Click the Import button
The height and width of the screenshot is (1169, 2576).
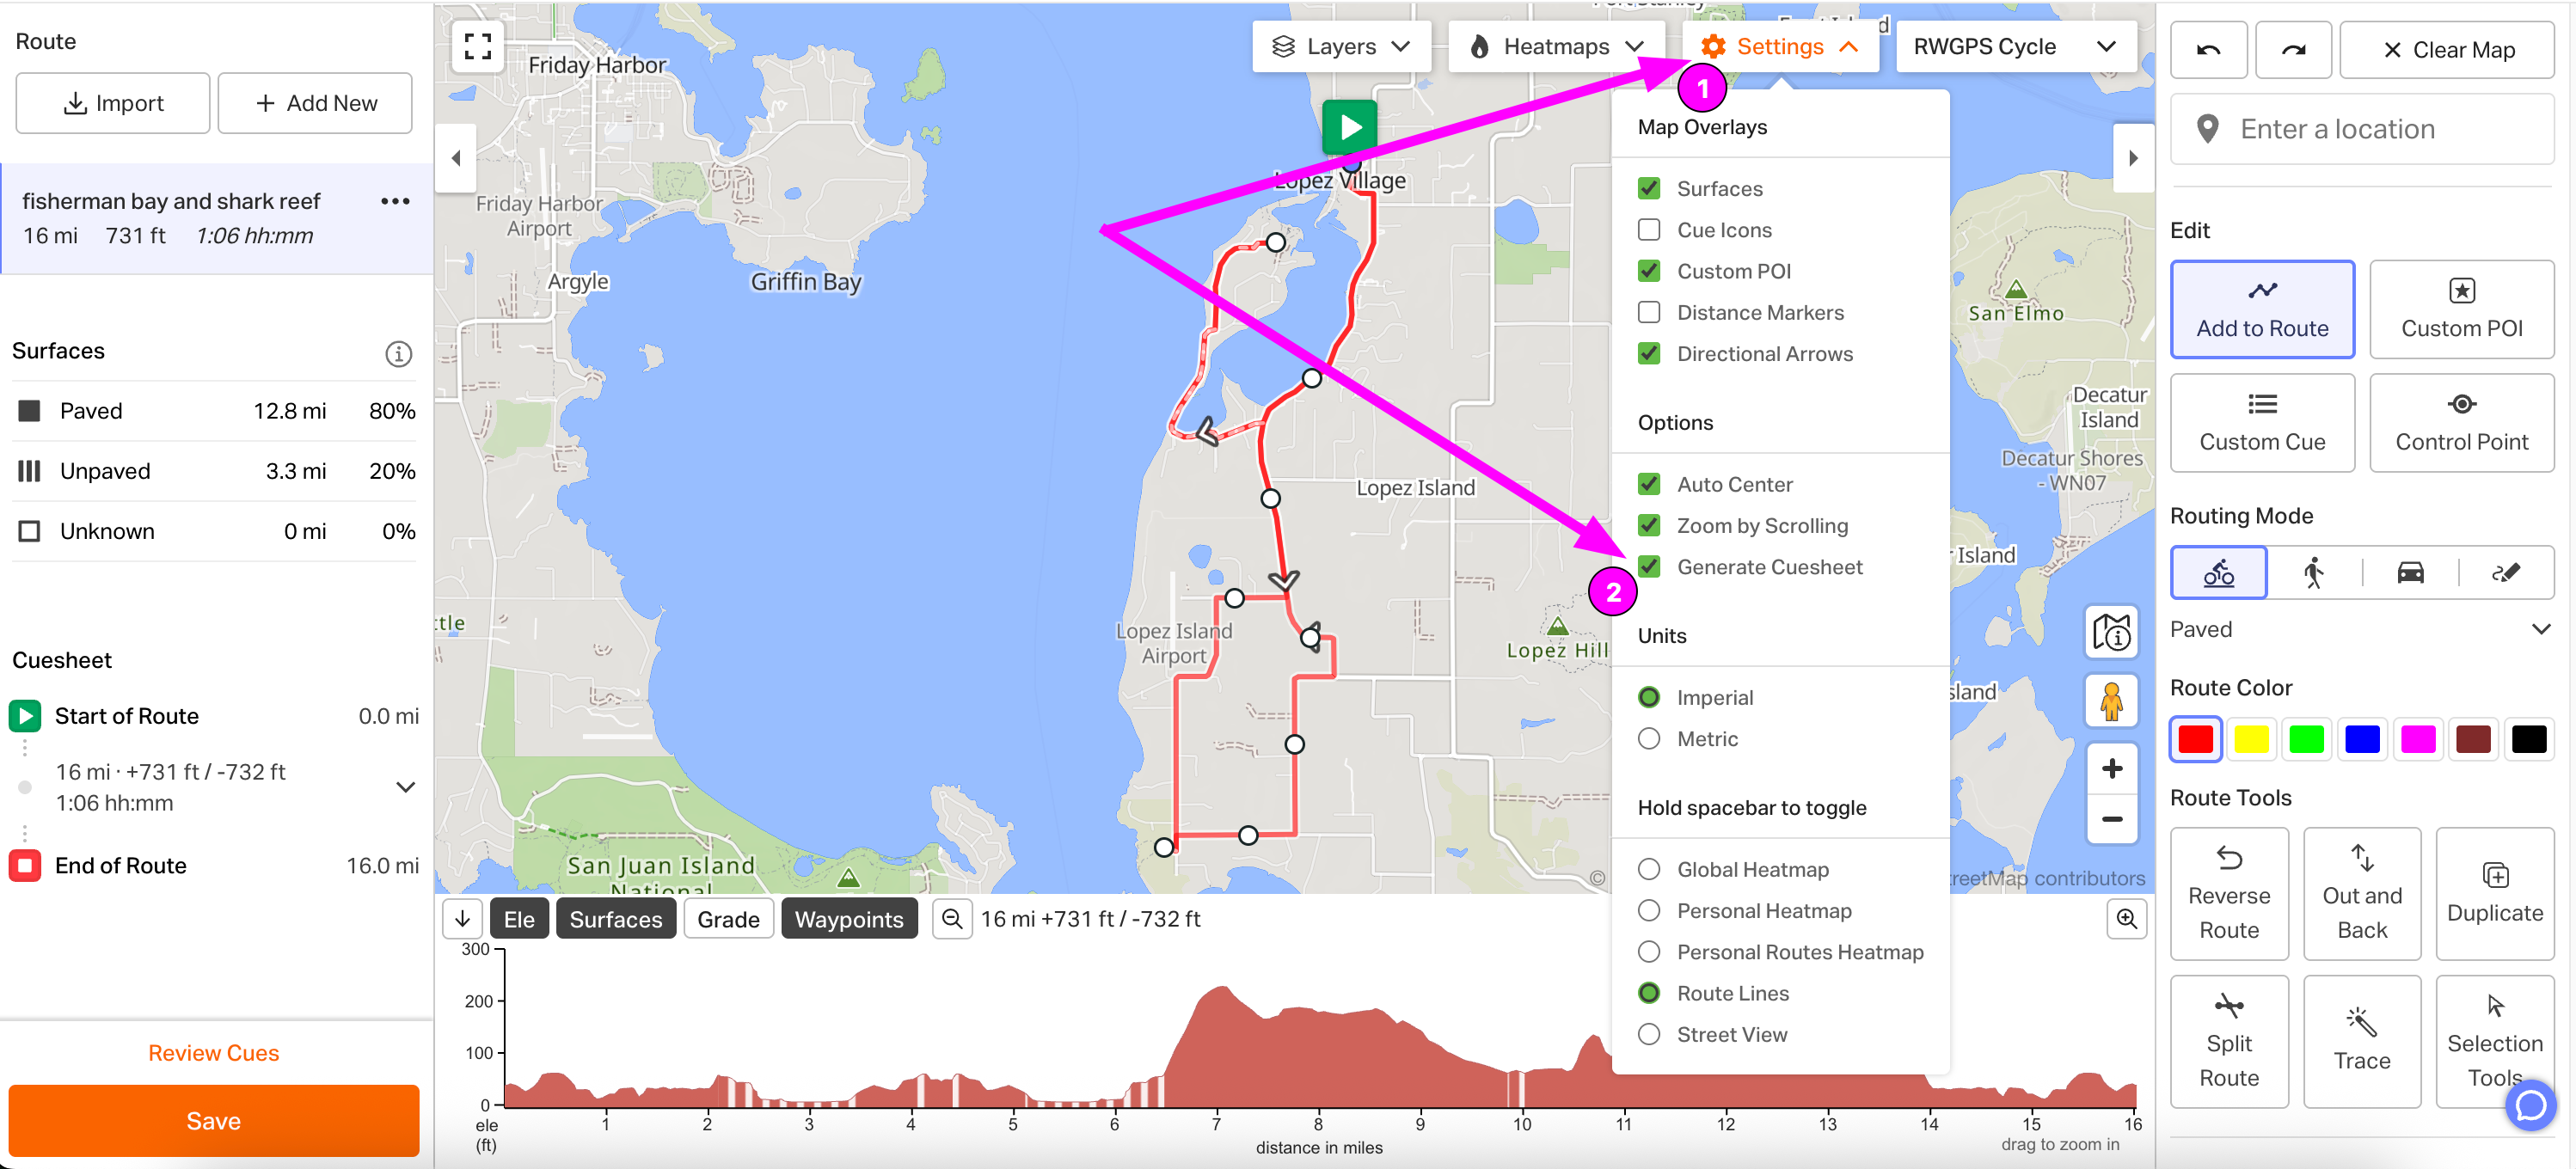click(113, 102)
